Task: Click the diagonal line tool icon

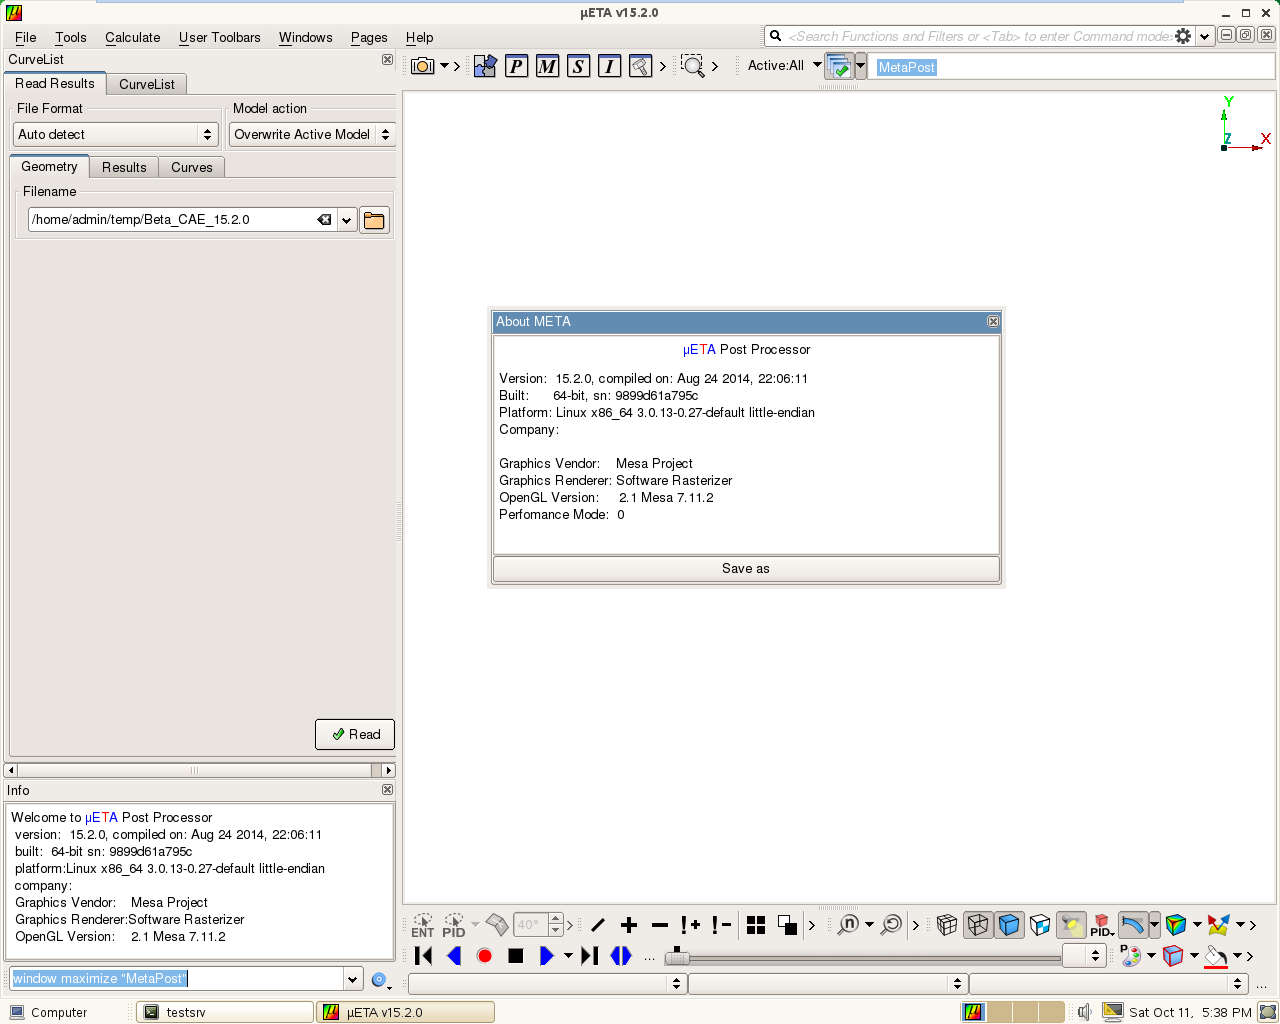Action: (598, 925)
